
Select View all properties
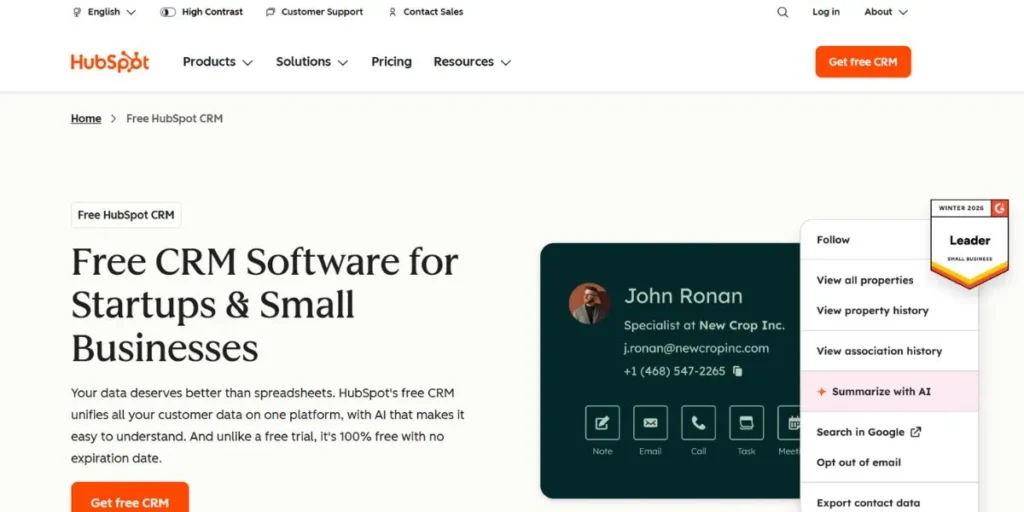(x=865, y=280)
